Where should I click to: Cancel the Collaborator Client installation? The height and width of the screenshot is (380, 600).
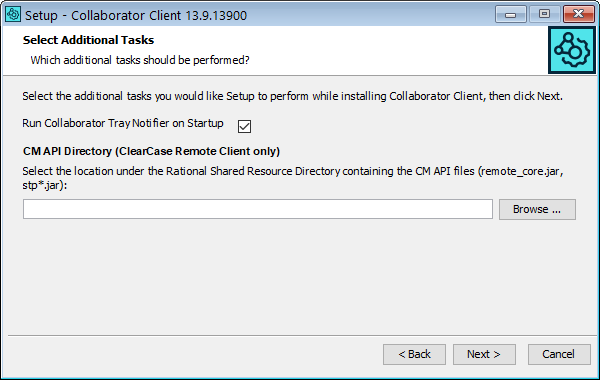point(559,354)
